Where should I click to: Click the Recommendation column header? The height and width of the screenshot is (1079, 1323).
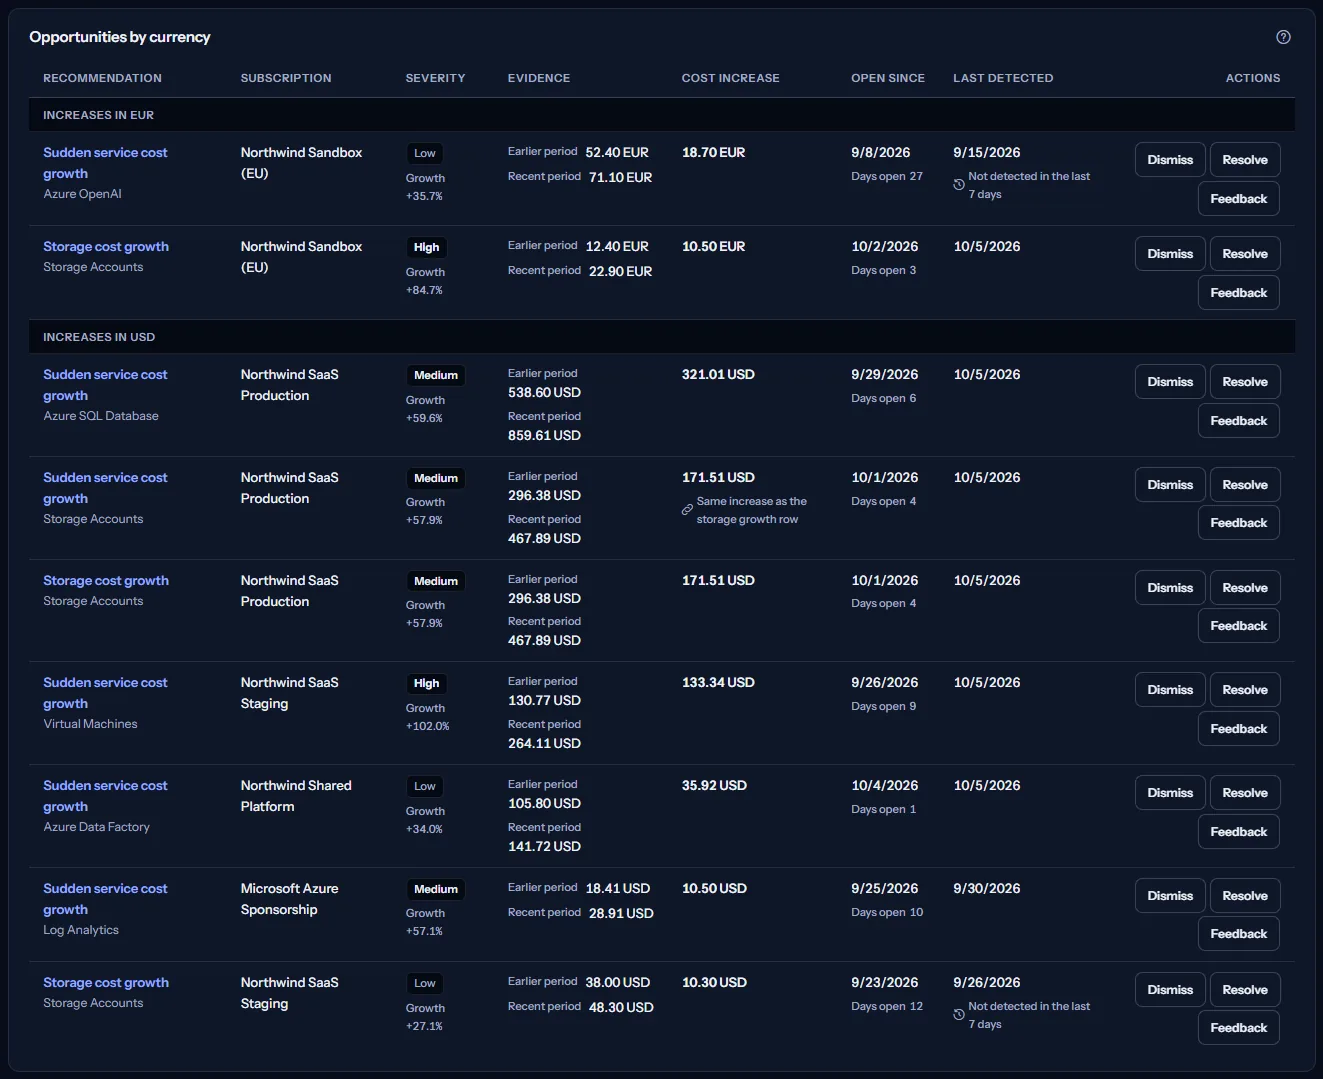(102, 78)
